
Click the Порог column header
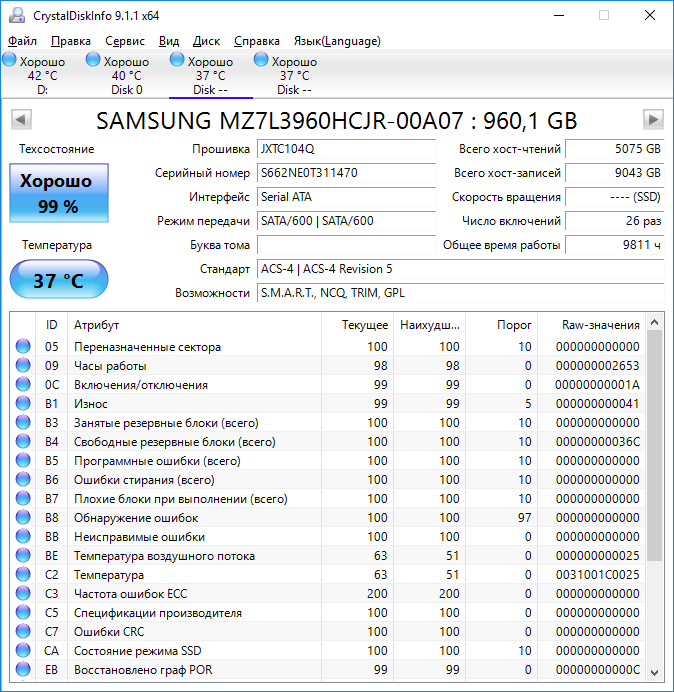pyautogui.click(x=501, y=325)
